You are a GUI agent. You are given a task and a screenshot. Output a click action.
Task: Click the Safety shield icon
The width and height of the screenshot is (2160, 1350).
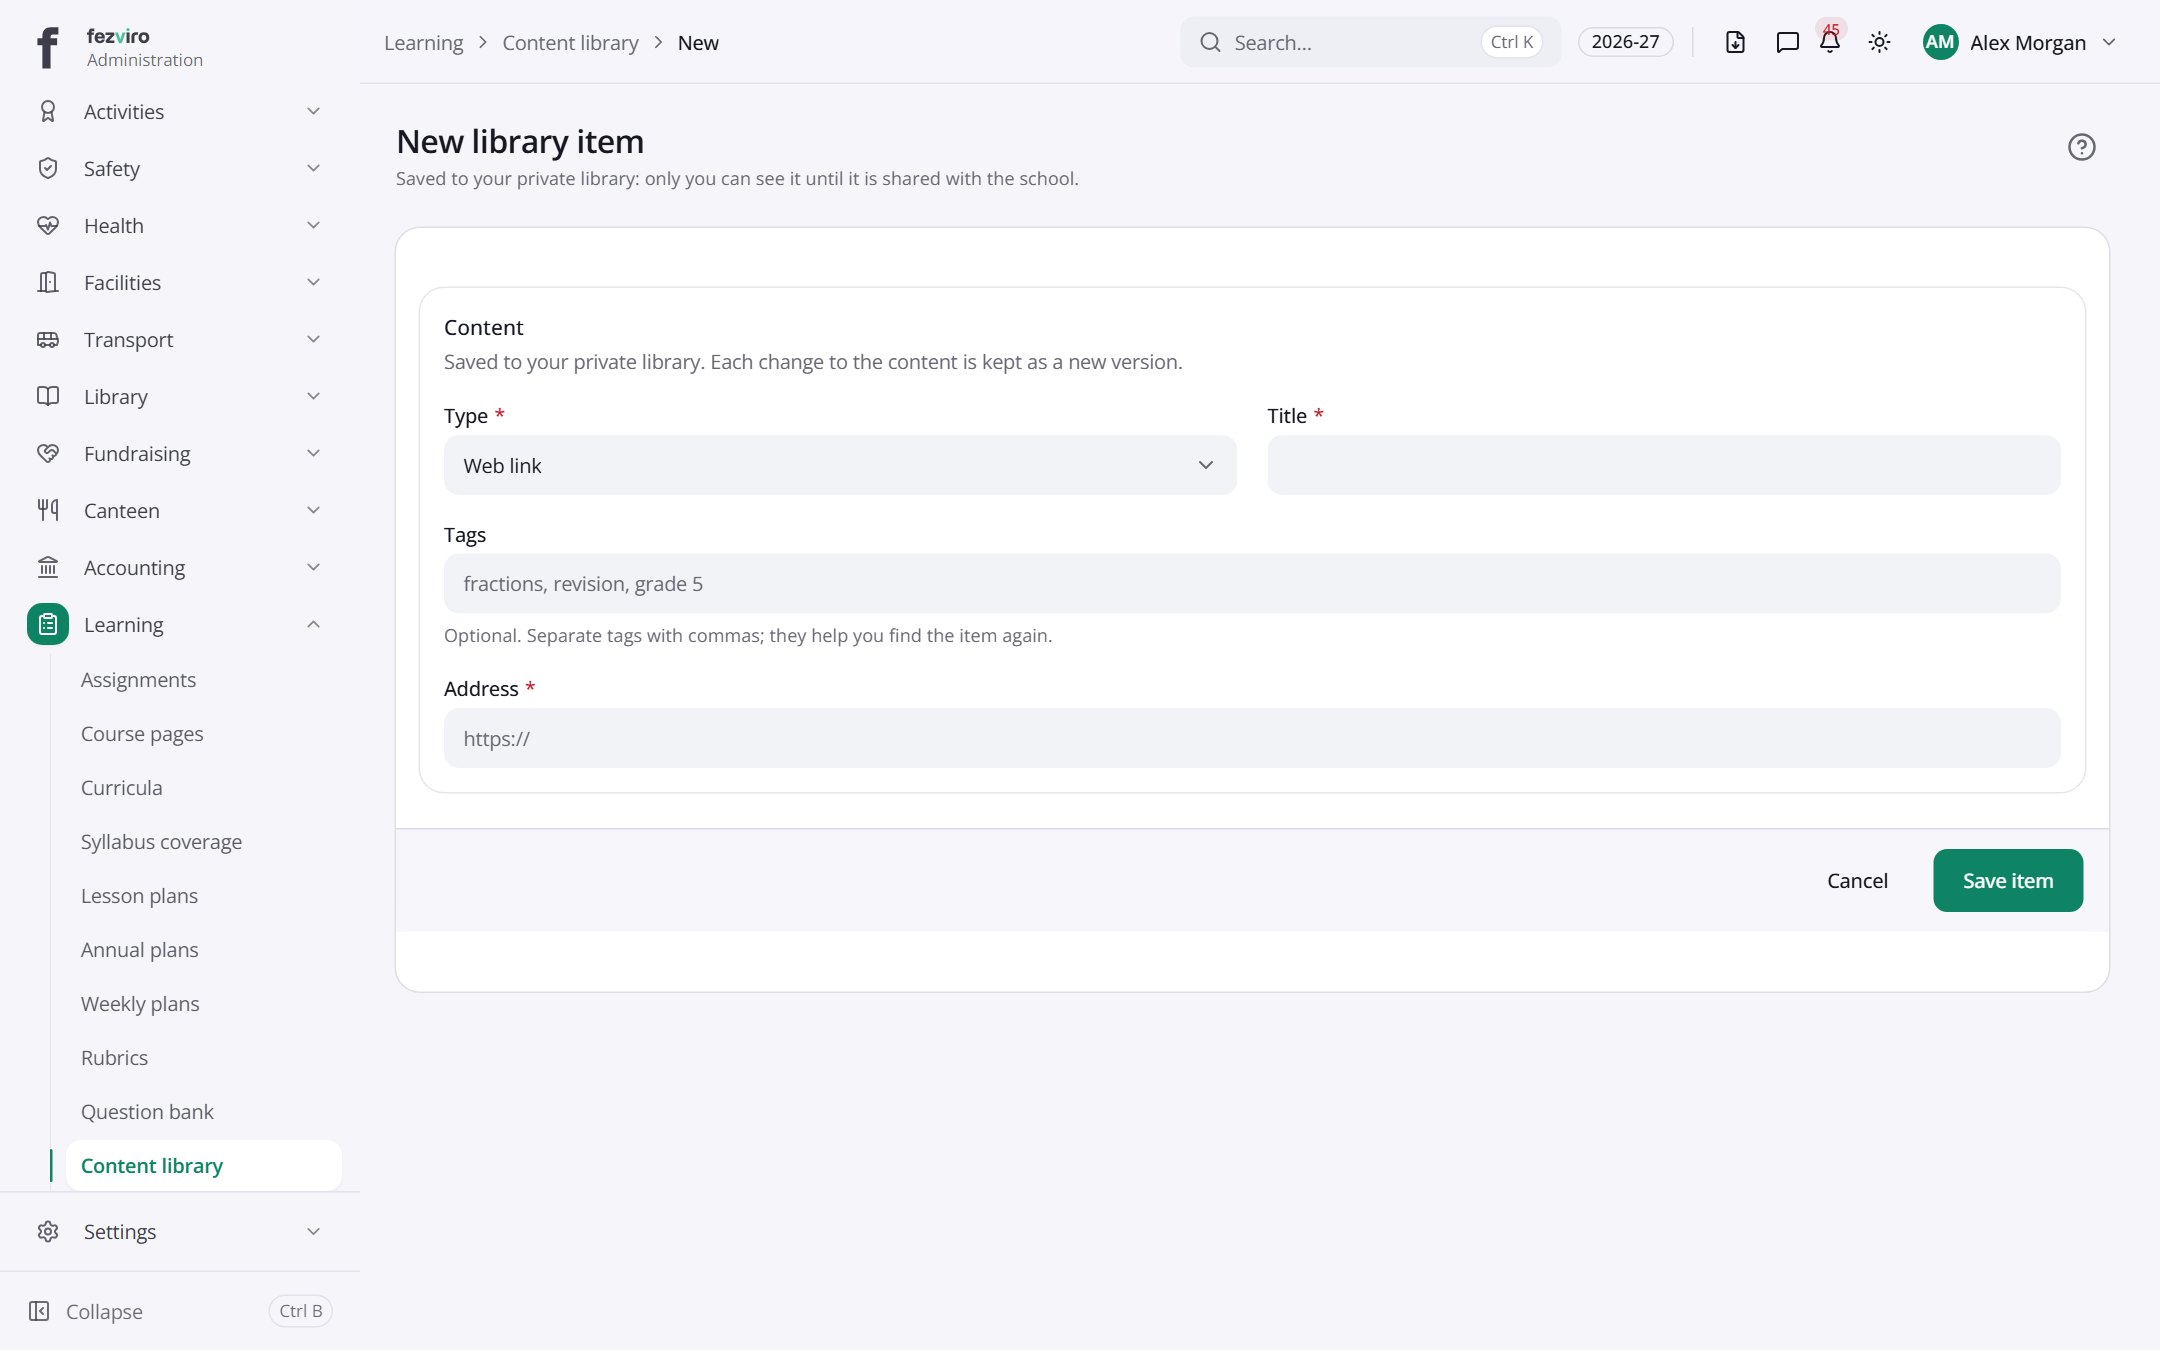47,168
